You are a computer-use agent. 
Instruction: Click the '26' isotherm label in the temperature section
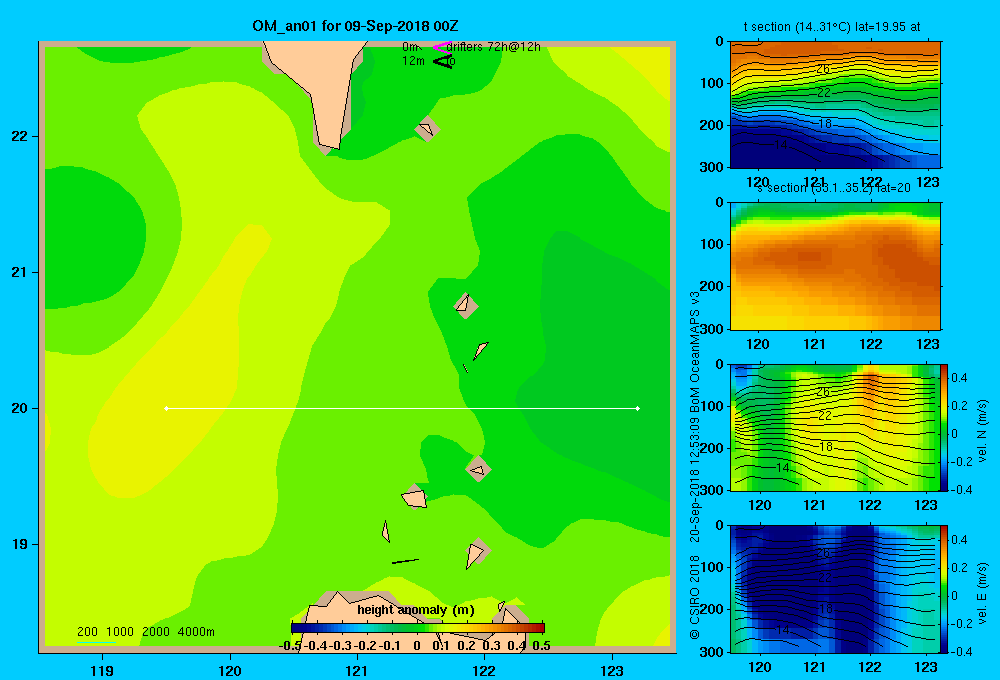coord(823,69)
